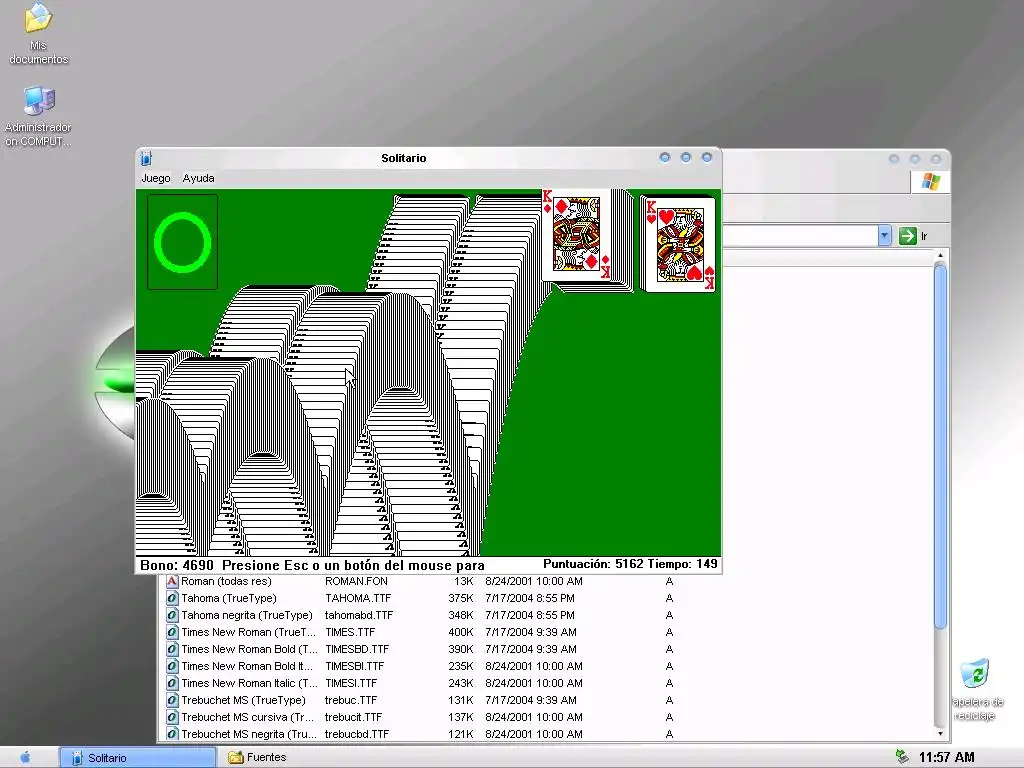Image resolution: width=1024 pixels, height=768 pixels.
Task: Click file name trebucit.TTF
Action: point(353,717)
